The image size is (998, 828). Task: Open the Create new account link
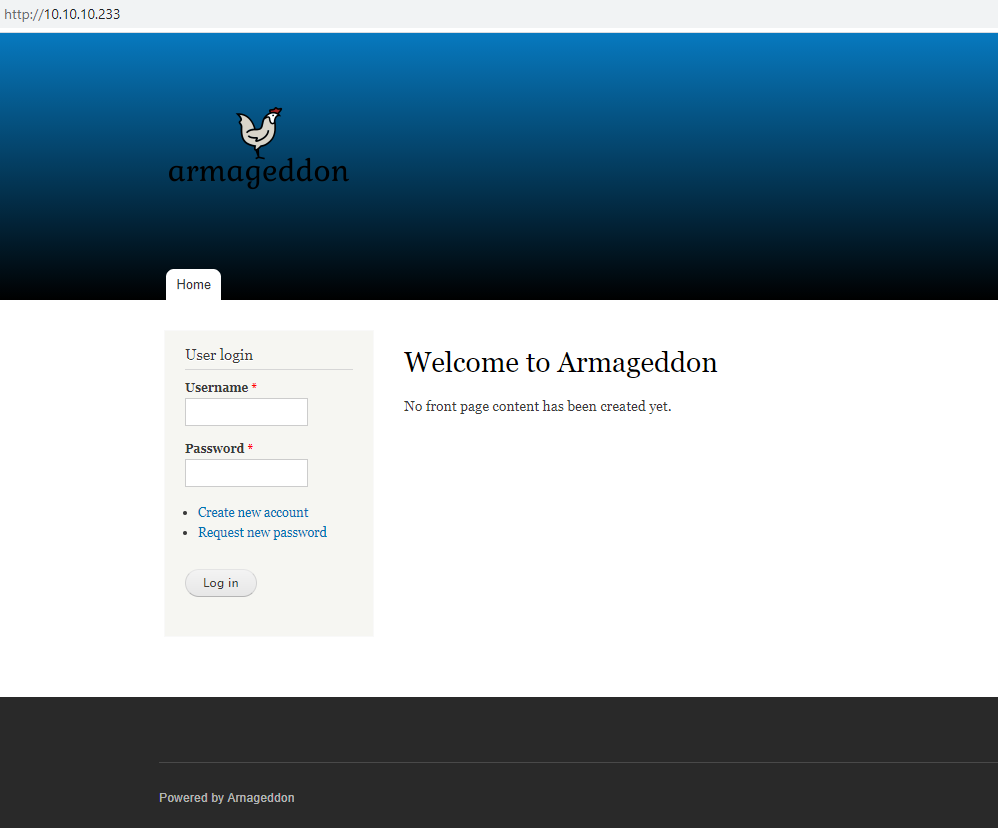[x=253, y=512]
